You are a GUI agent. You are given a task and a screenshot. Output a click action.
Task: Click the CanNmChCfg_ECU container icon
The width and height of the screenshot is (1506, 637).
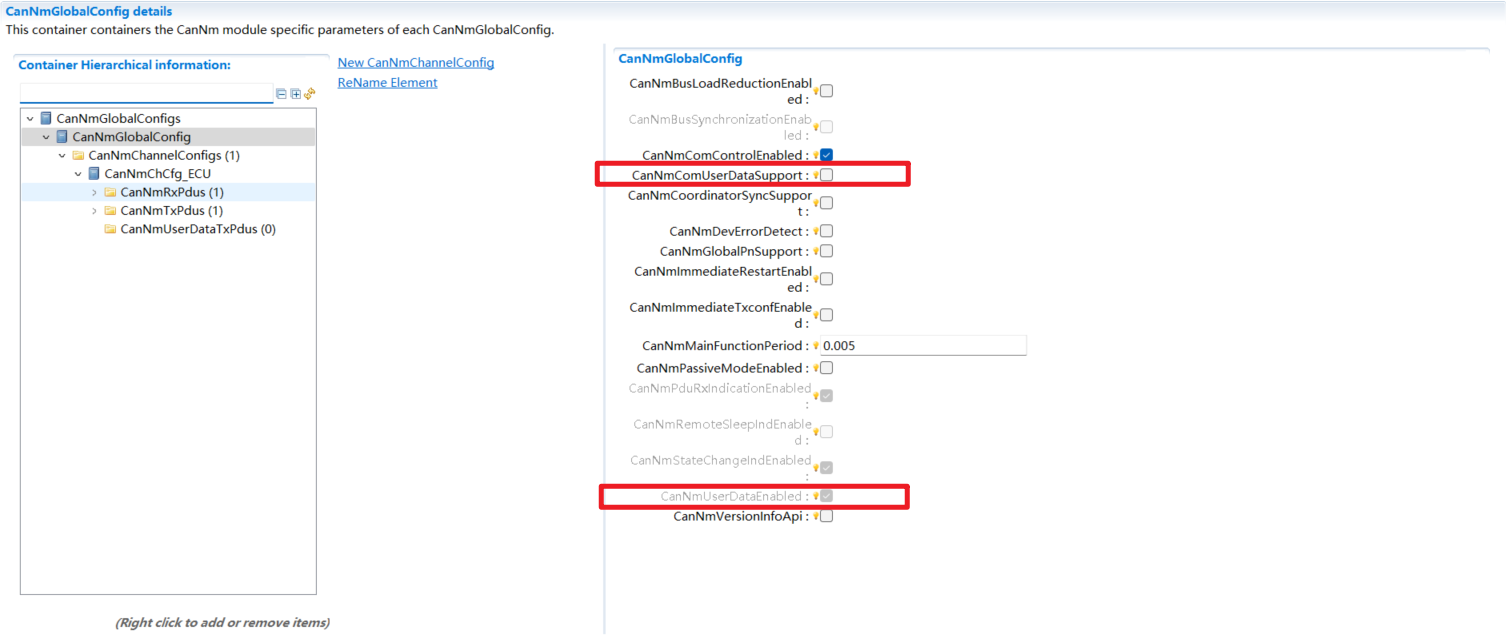94,174
